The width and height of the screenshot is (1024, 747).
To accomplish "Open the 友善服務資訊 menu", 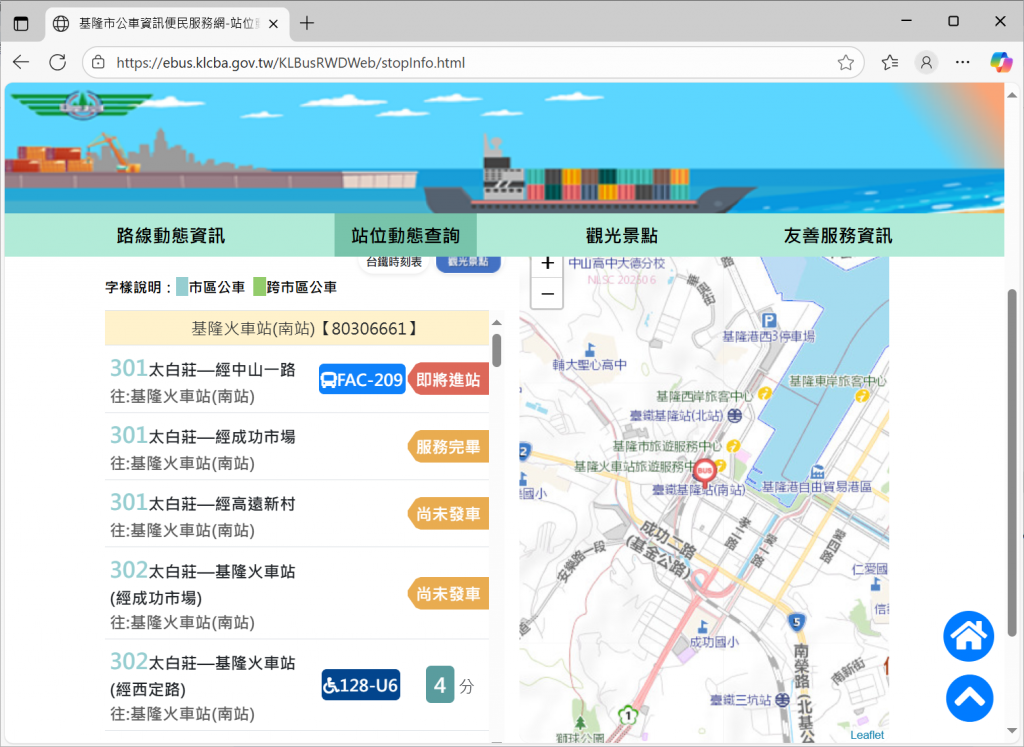I will pyautogui.click(x=838, y=236).
